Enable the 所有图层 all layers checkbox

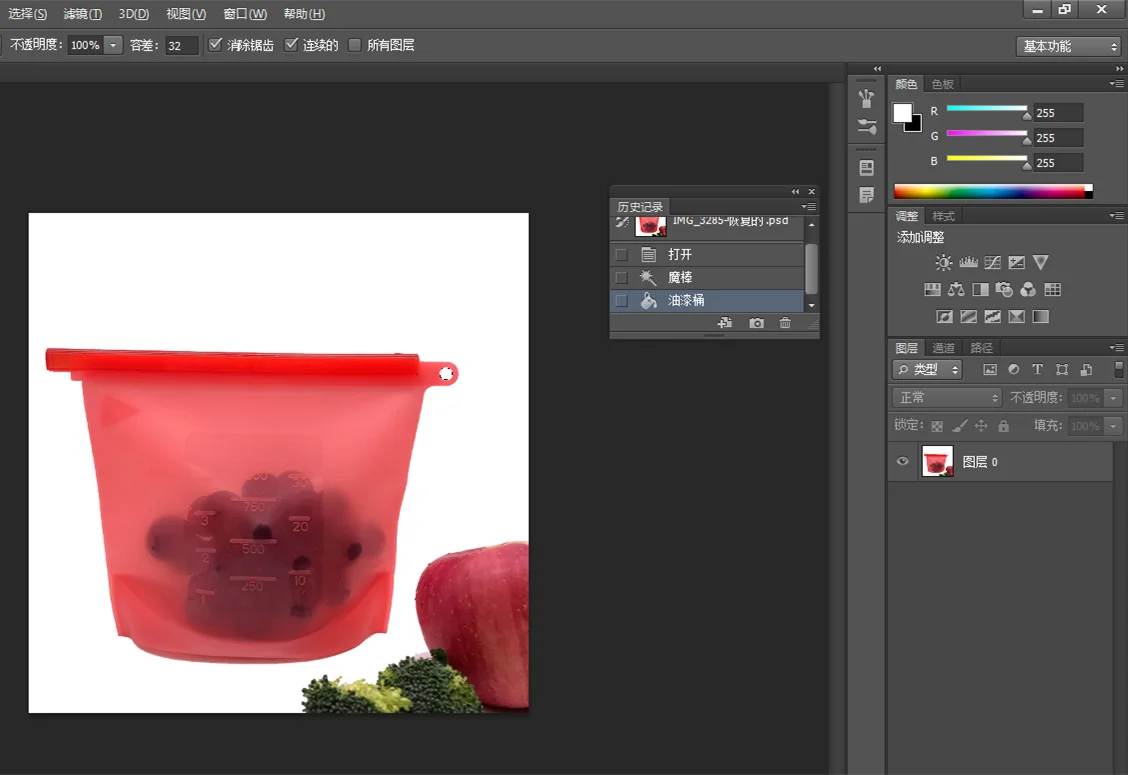point(354,45)
